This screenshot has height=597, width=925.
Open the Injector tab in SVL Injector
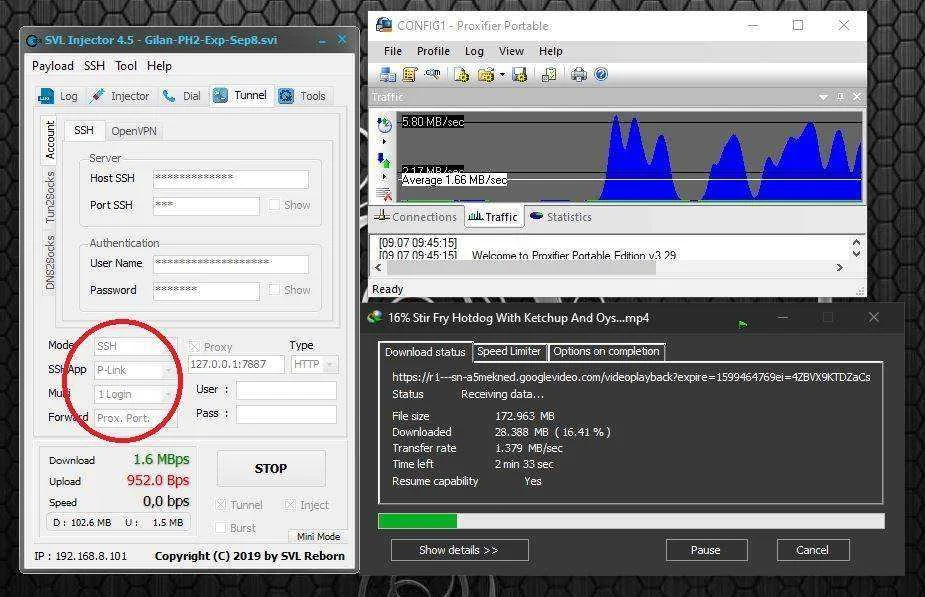pos(120,96)
